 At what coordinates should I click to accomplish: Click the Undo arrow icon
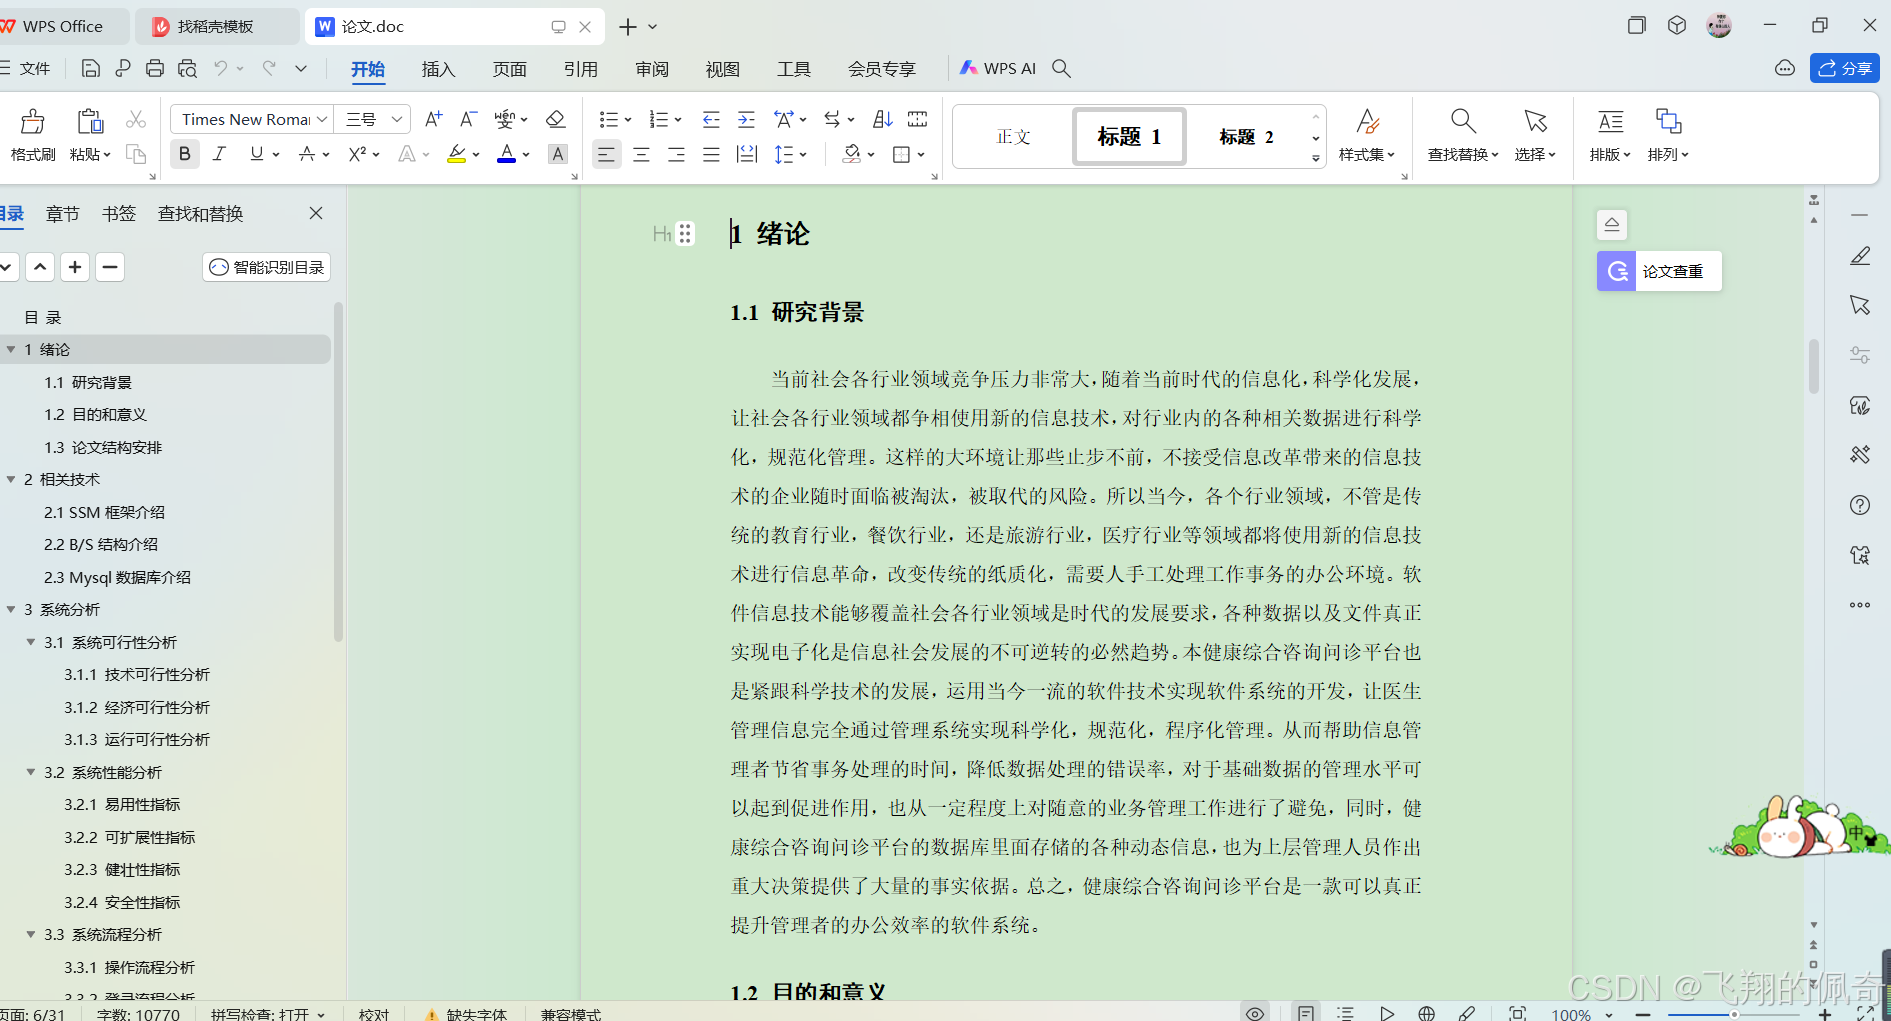click(x=221, y=68)
